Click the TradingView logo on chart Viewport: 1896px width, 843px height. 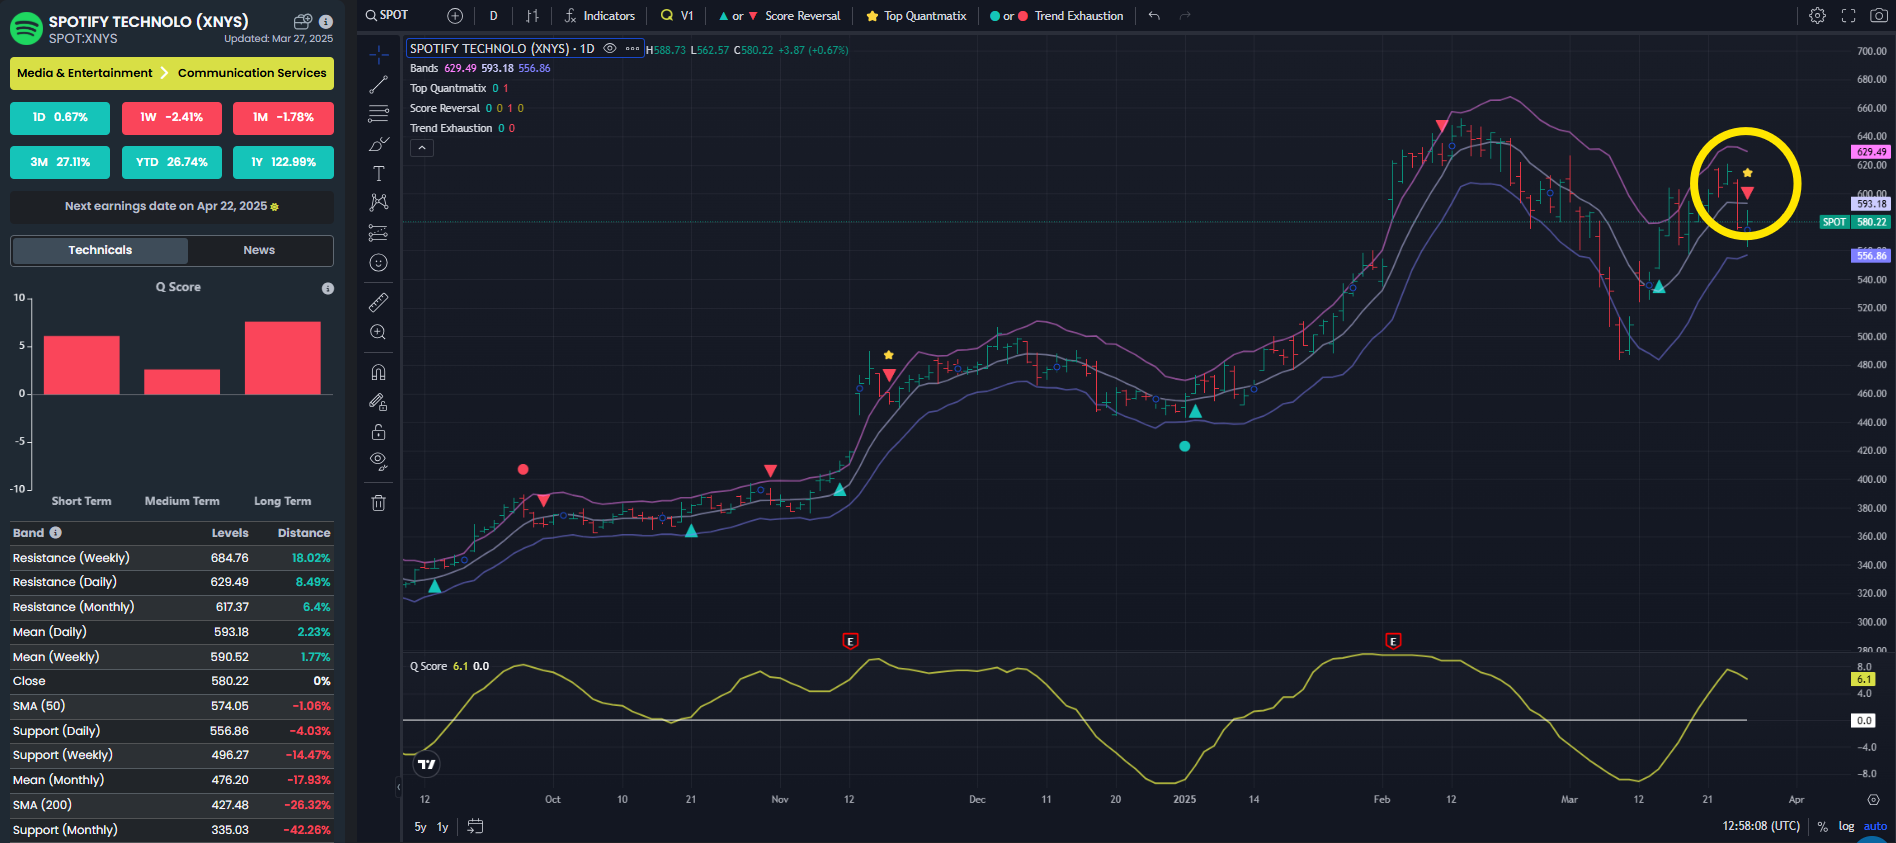coord(426,764)
